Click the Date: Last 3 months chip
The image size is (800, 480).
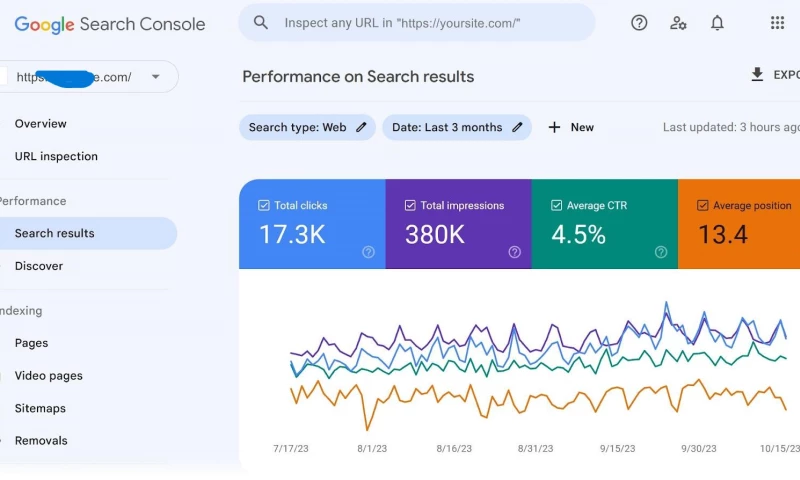(x=457, y=128)
